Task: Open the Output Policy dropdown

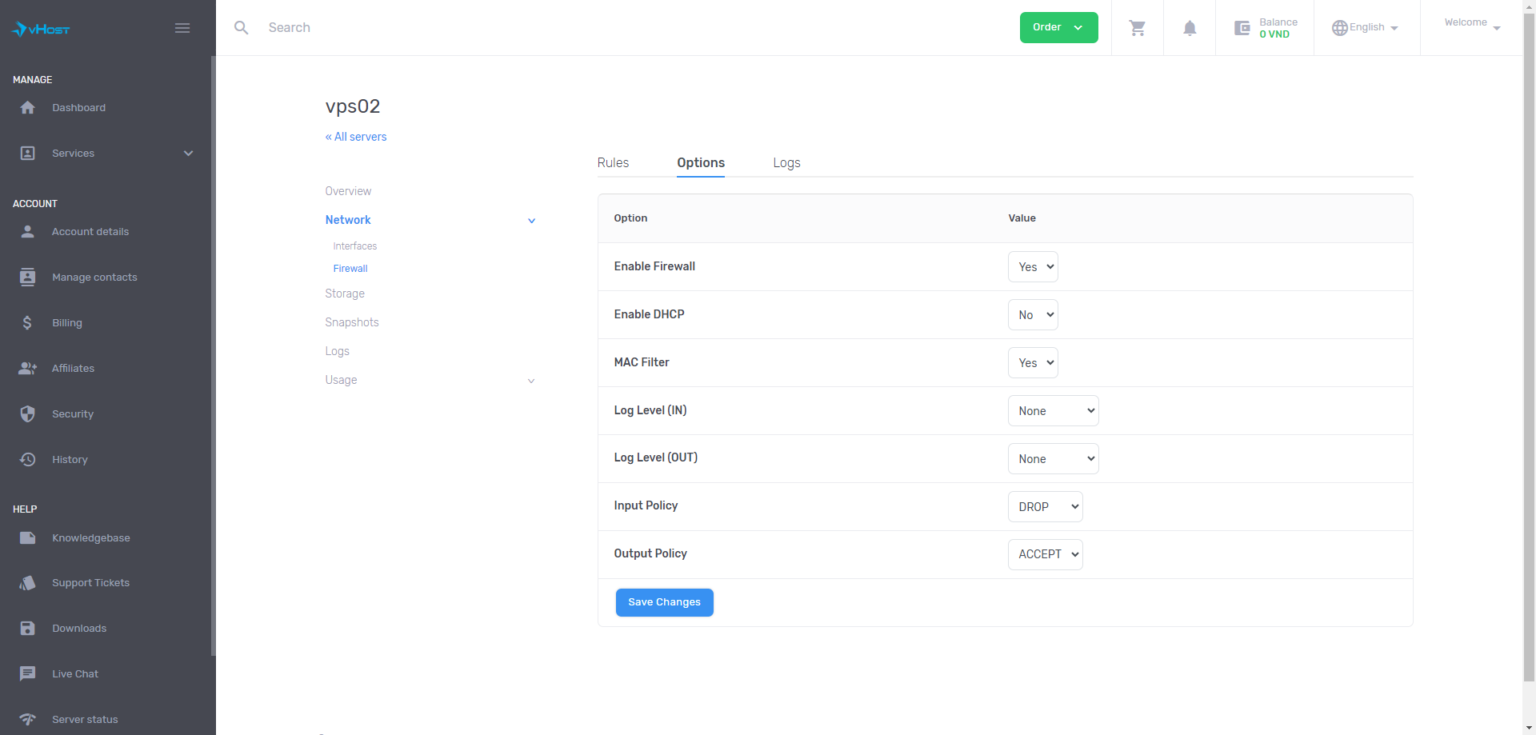Action: click(x=1045, y=554)
